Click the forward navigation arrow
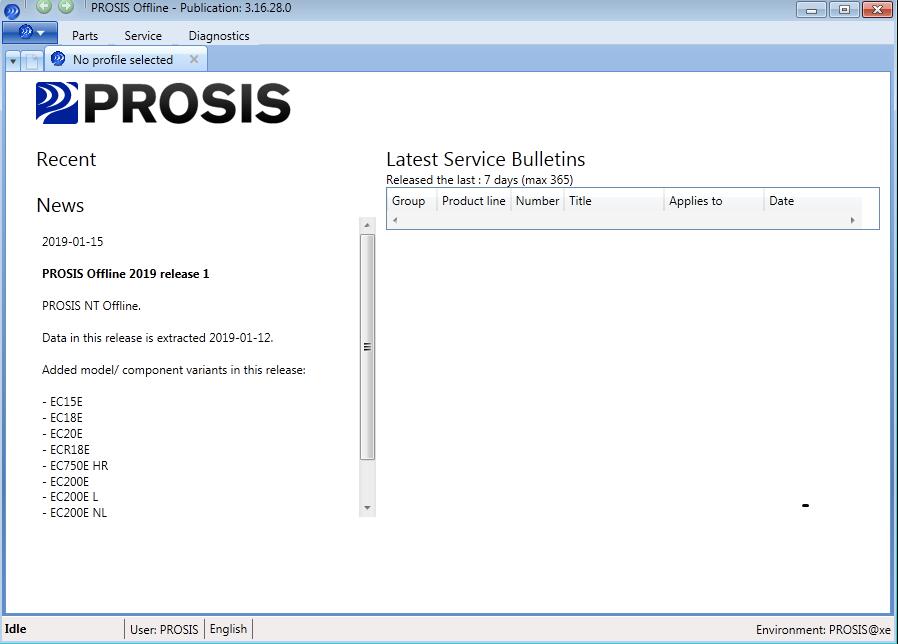The image size is (898, 644). (x=66, y=6)
